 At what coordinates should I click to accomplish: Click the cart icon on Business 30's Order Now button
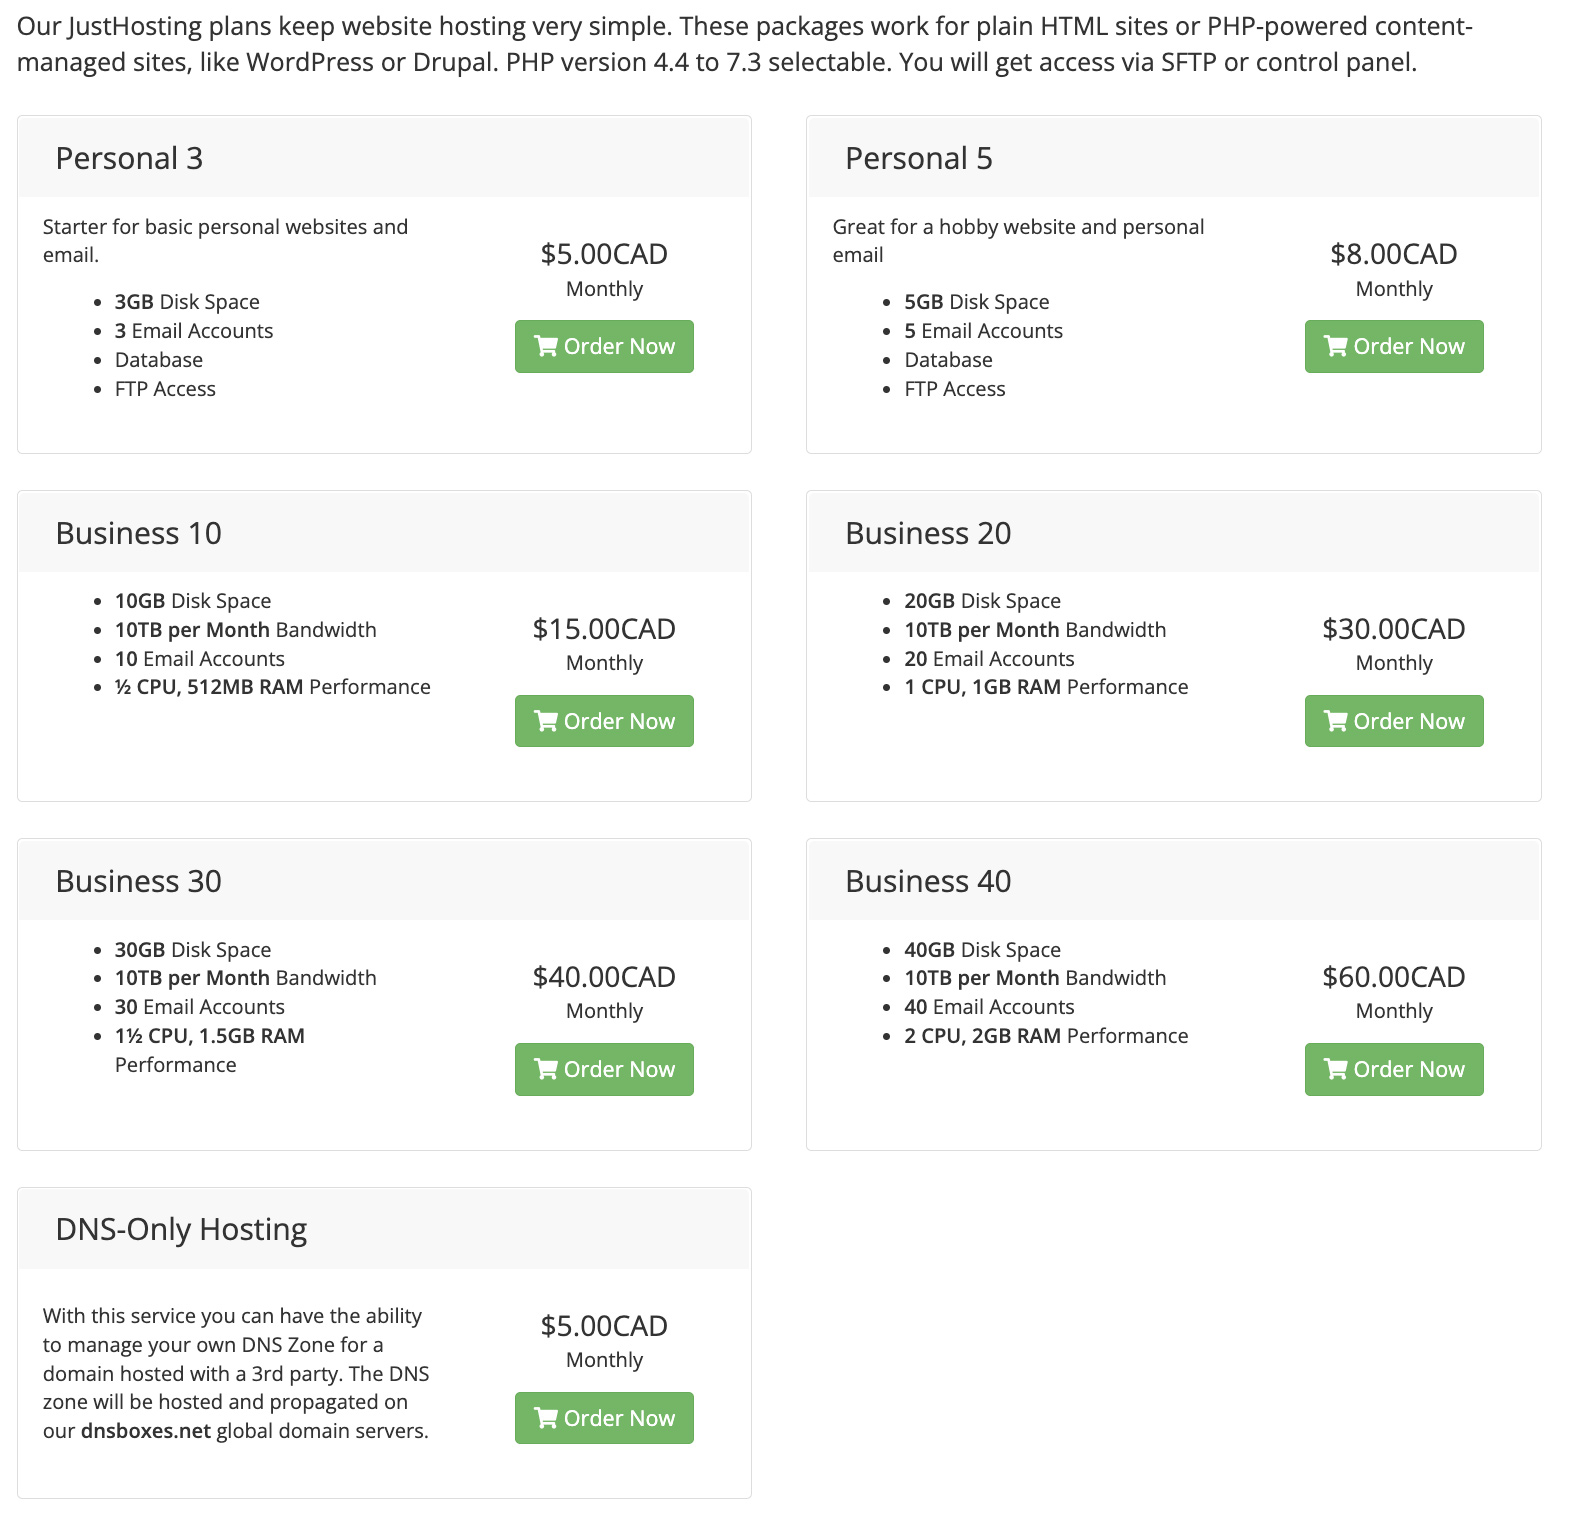(546, 1069)
